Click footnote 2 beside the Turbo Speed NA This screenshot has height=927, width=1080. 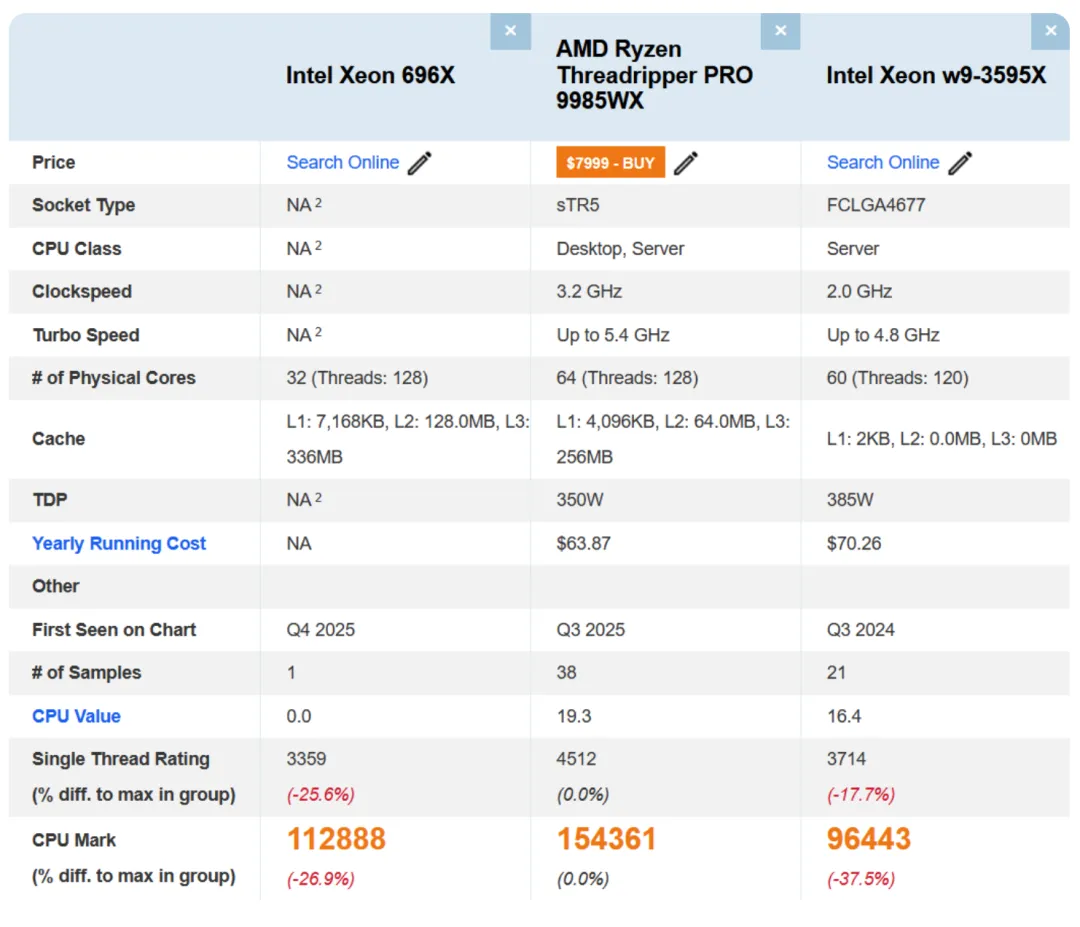point(317,330)
